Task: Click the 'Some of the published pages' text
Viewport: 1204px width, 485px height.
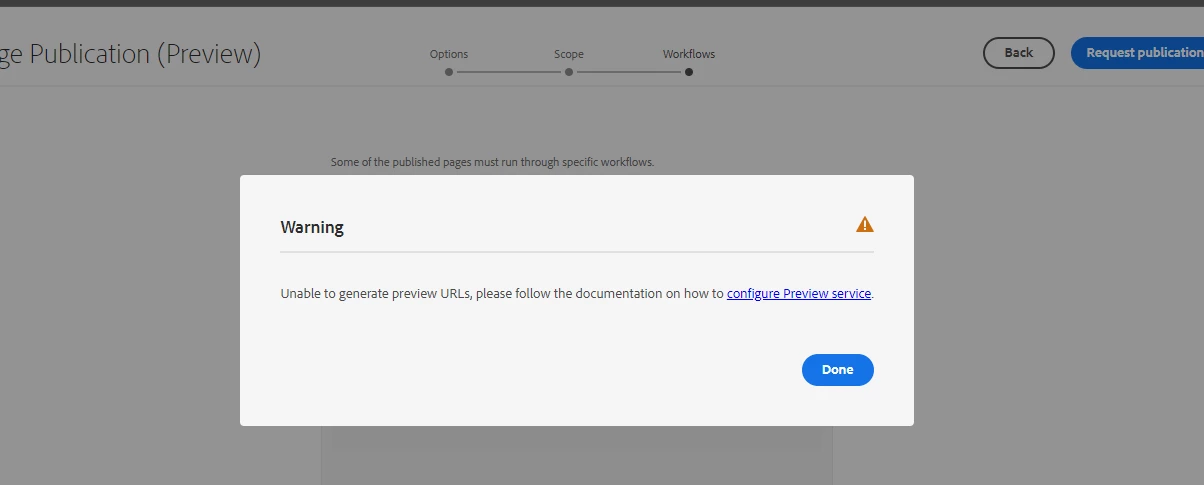Action: coord(492,161)
